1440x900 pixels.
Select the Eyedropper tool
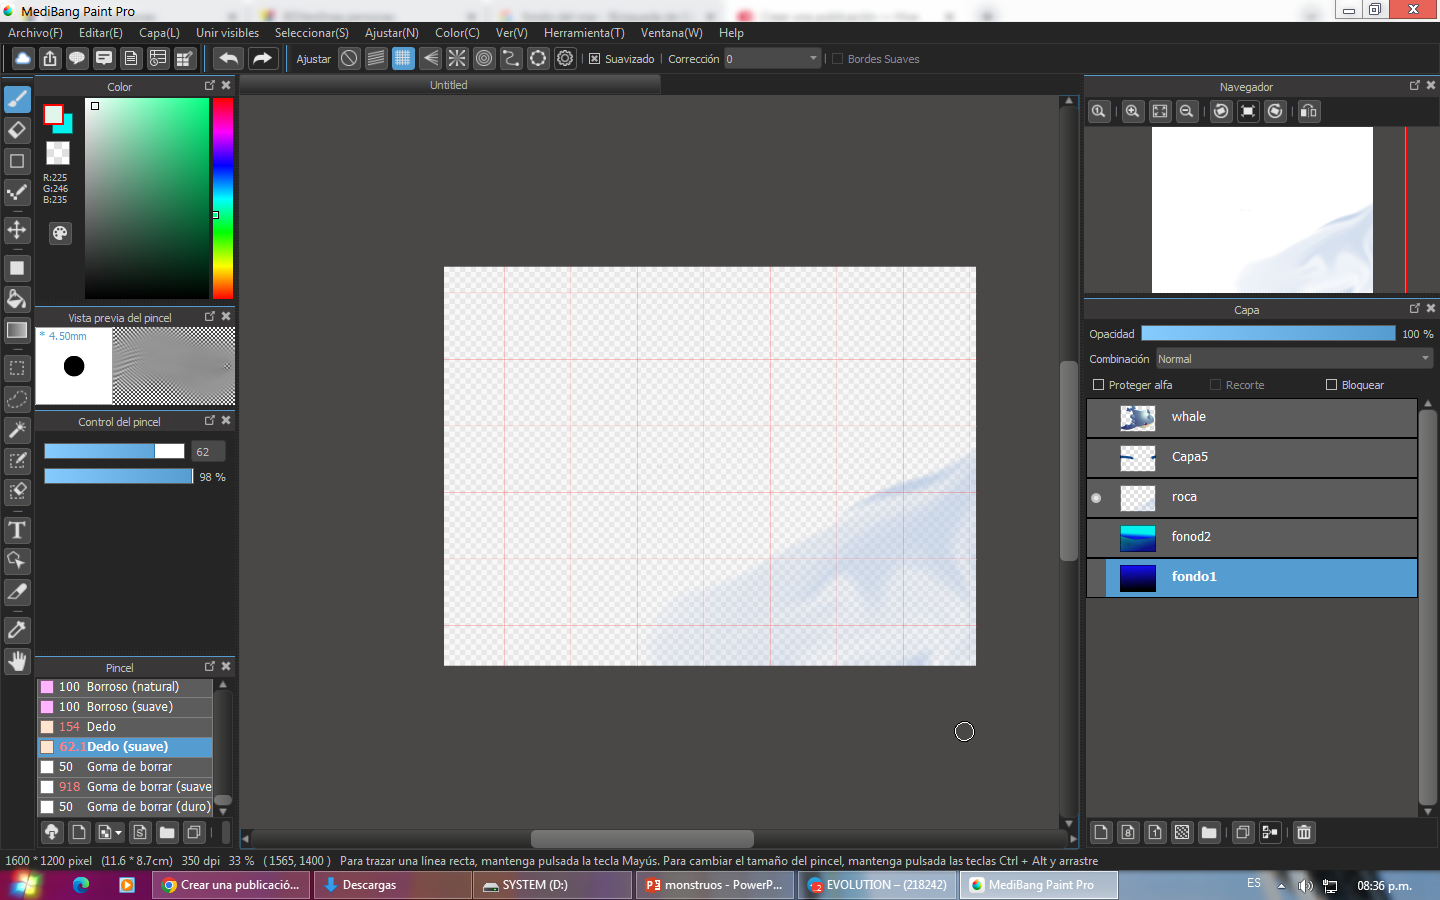(17, 630)
